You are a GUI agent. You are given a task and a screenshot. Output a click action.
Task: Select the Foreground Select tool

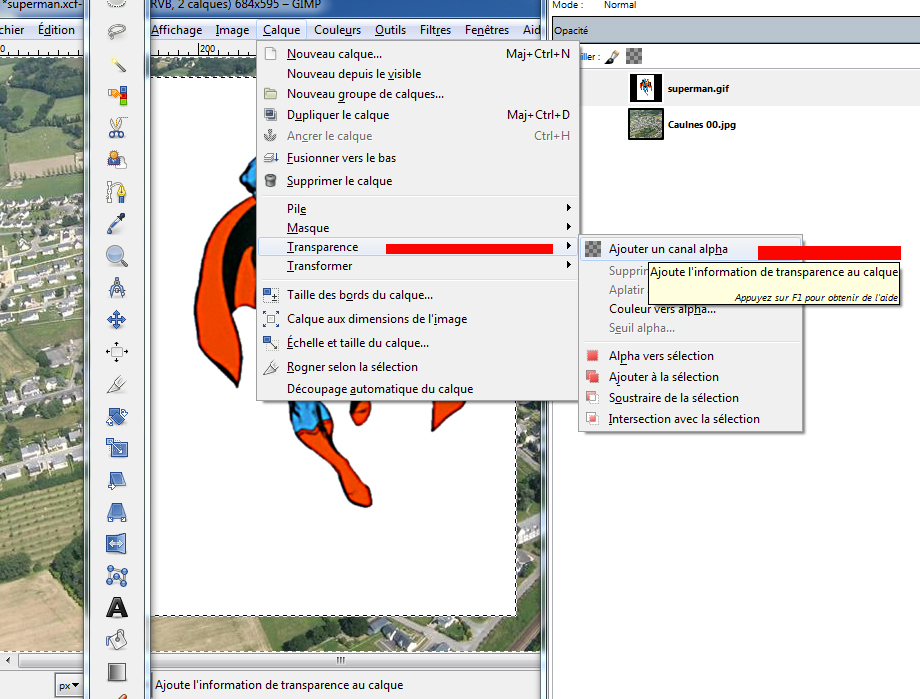click(117, 159)
